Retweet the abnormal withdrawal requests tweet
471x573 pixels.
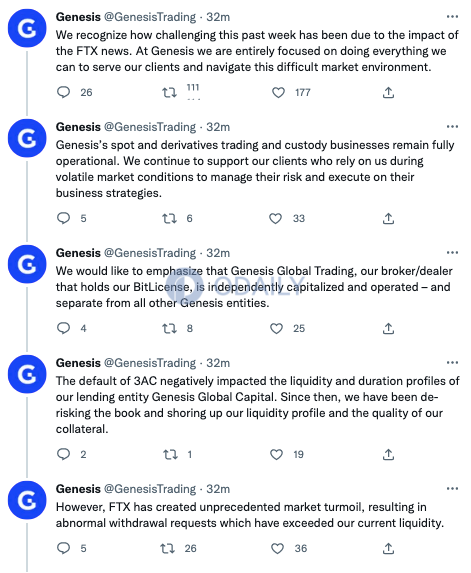point(167,548)
